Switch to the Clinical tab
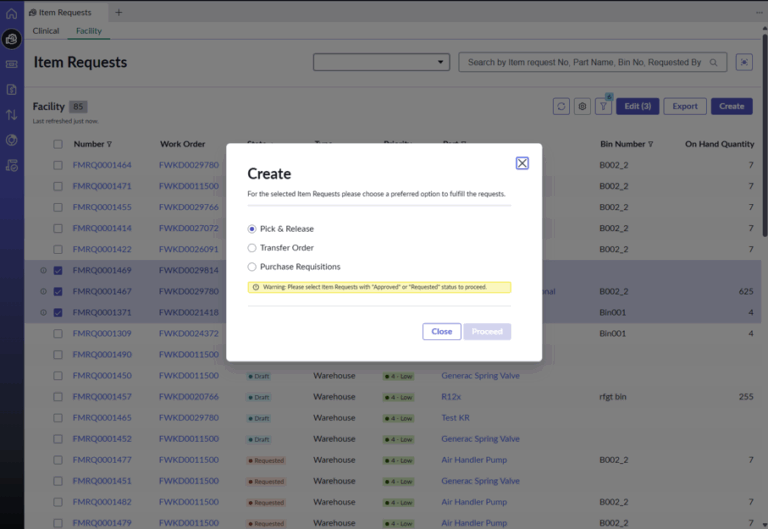This screenshot has height=529, width=768. point(46,31)
